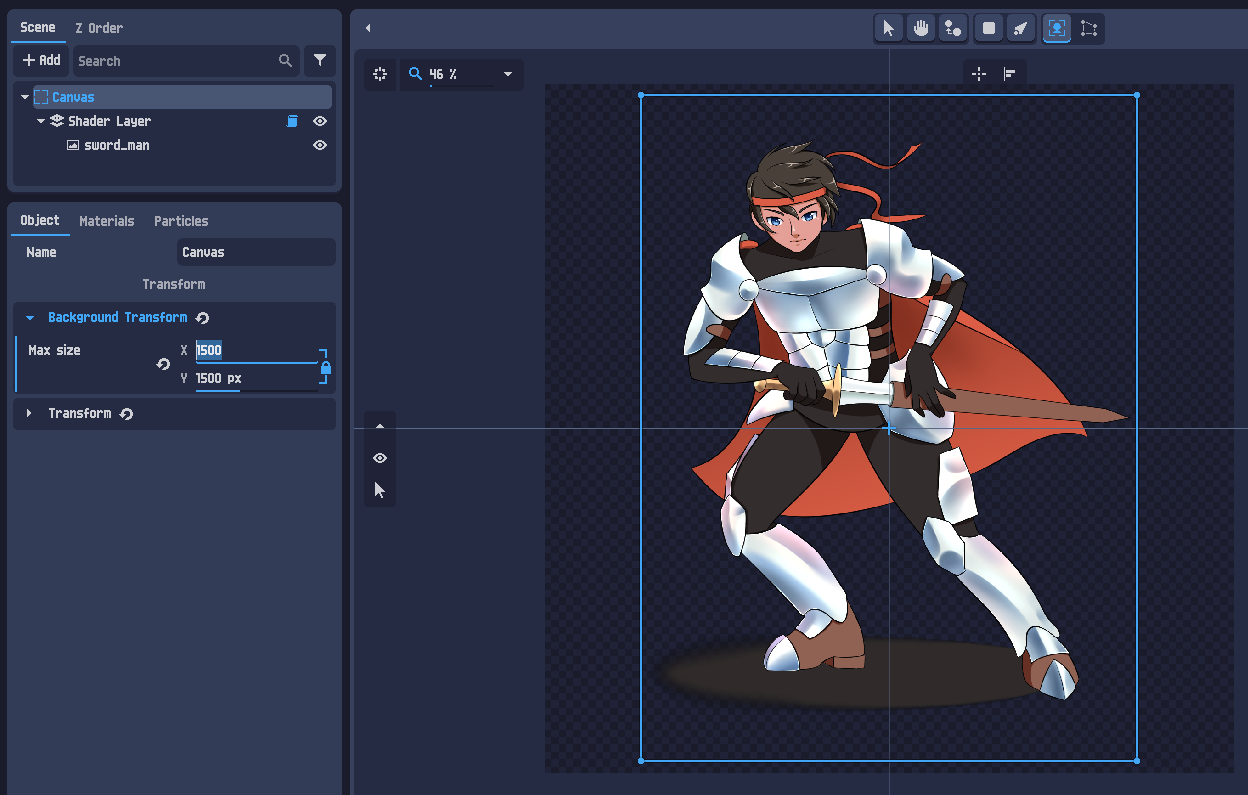This screenshot has height=795, width=1248.
Task: Click the Add button in the Scene panel
Action: click(40, 60)
